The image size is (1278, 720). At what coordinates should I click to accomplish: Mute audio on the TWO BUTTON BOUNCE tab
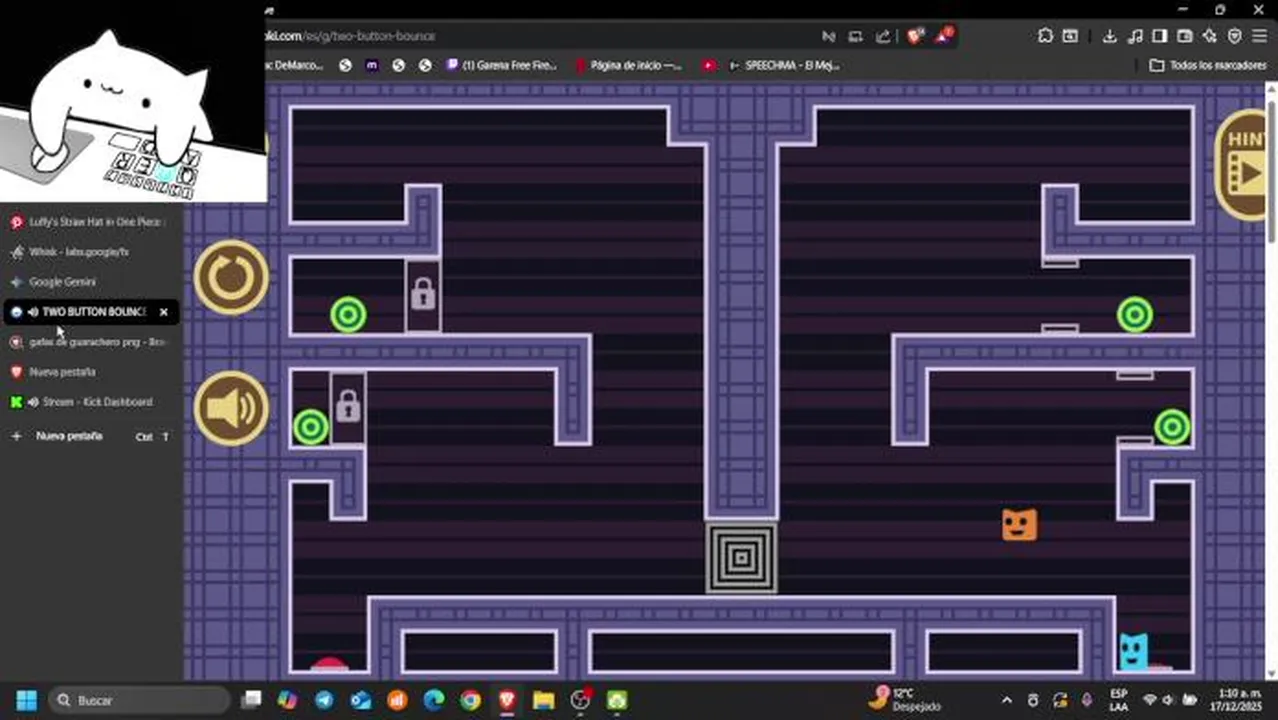(33, 312)
